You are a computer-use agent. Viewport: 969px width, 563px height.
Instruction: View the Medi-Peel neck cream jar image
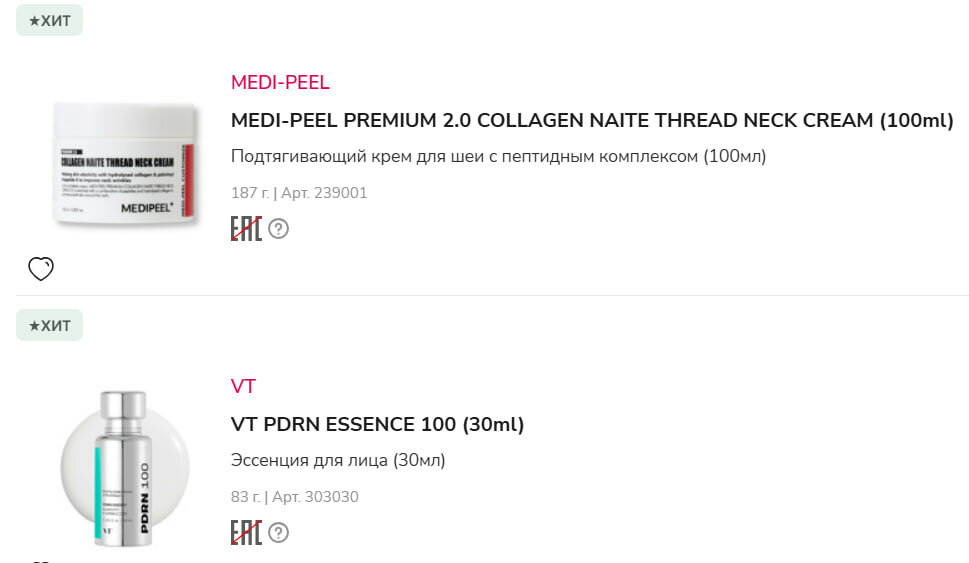[125, 165]
